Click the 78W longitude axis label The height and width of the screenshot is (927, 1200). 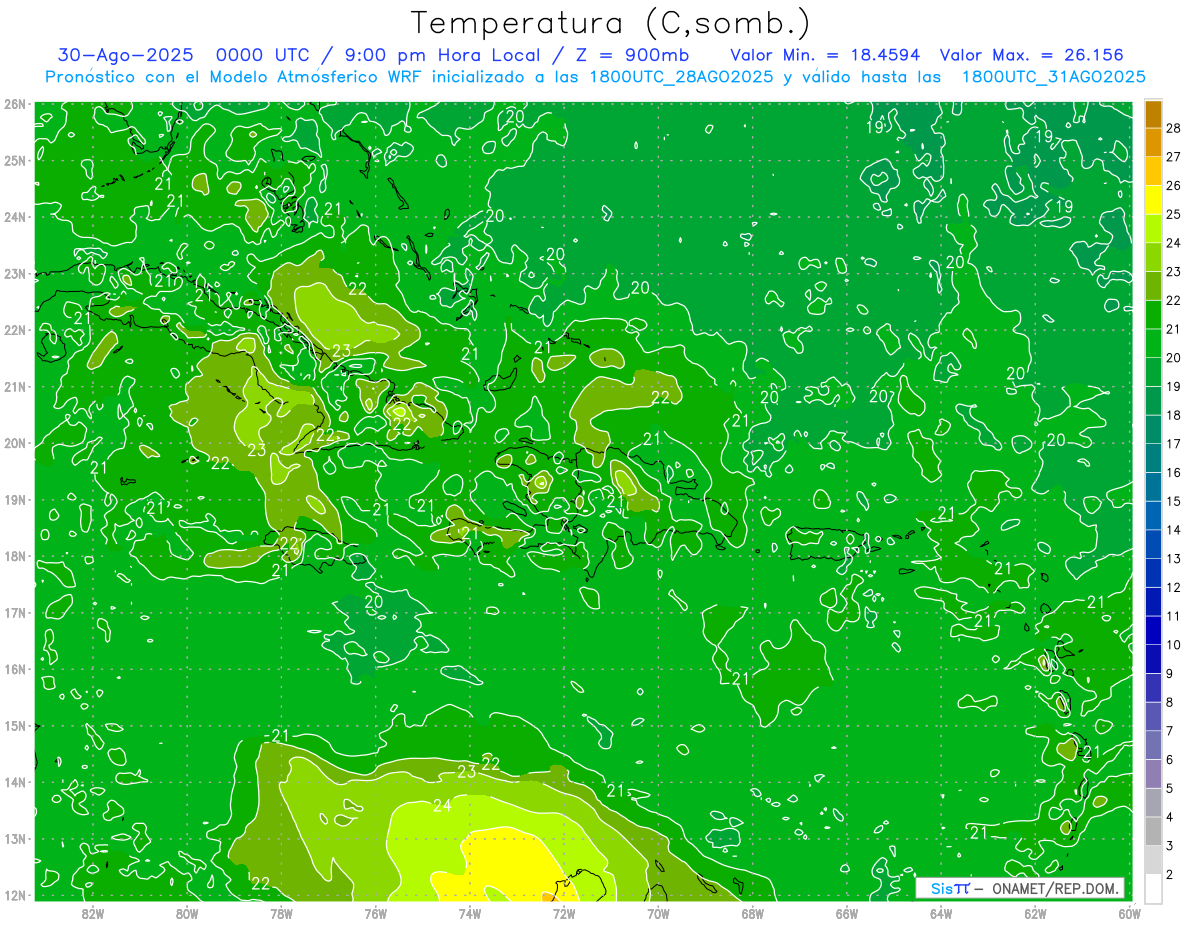pyautogui.click(x=281, y=913)
